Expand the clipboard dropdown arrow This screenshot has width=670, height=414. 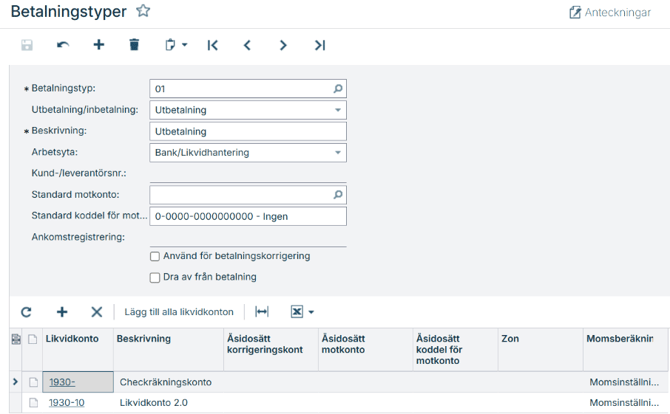point(185,44)
